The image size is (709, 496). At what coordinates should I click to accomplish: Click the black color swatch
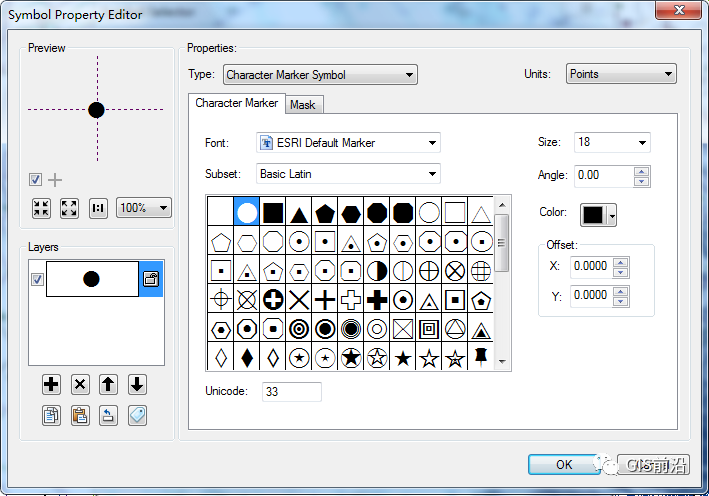click(593, 215)
